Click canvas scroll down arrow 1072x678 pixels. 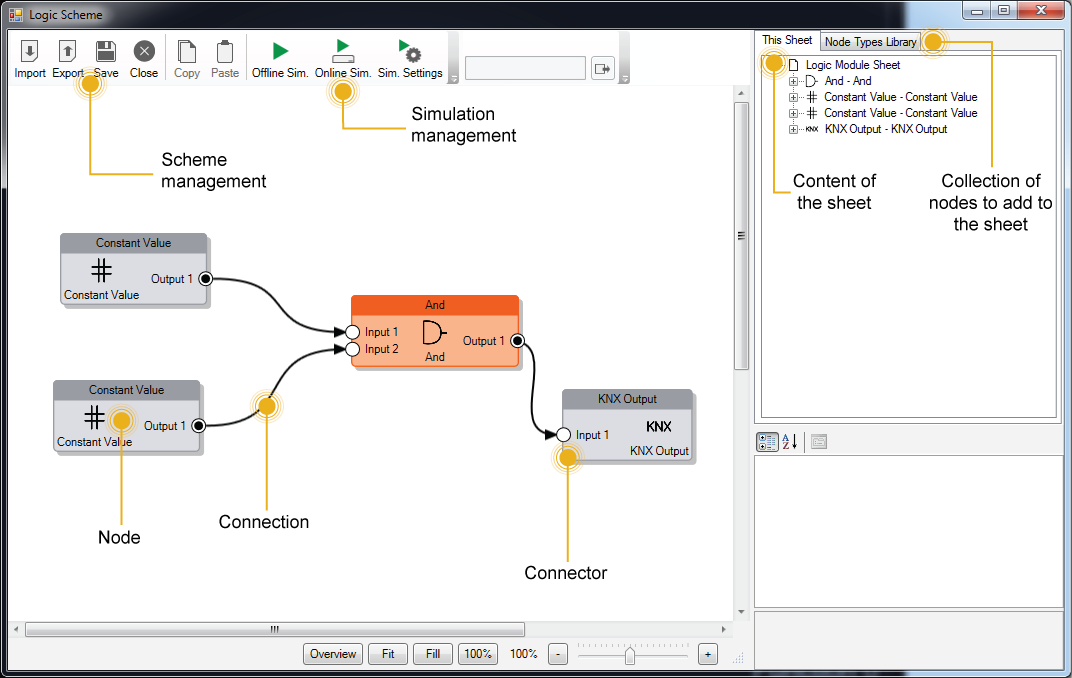coord(741,612)
